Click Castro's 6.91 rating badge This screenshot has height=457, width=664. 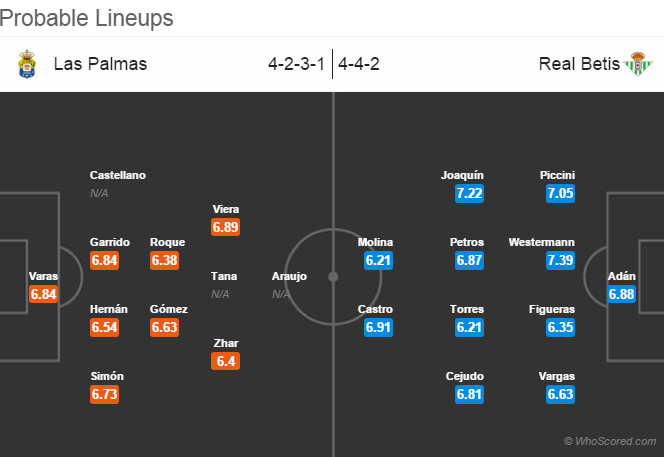(x=378, y=327)
